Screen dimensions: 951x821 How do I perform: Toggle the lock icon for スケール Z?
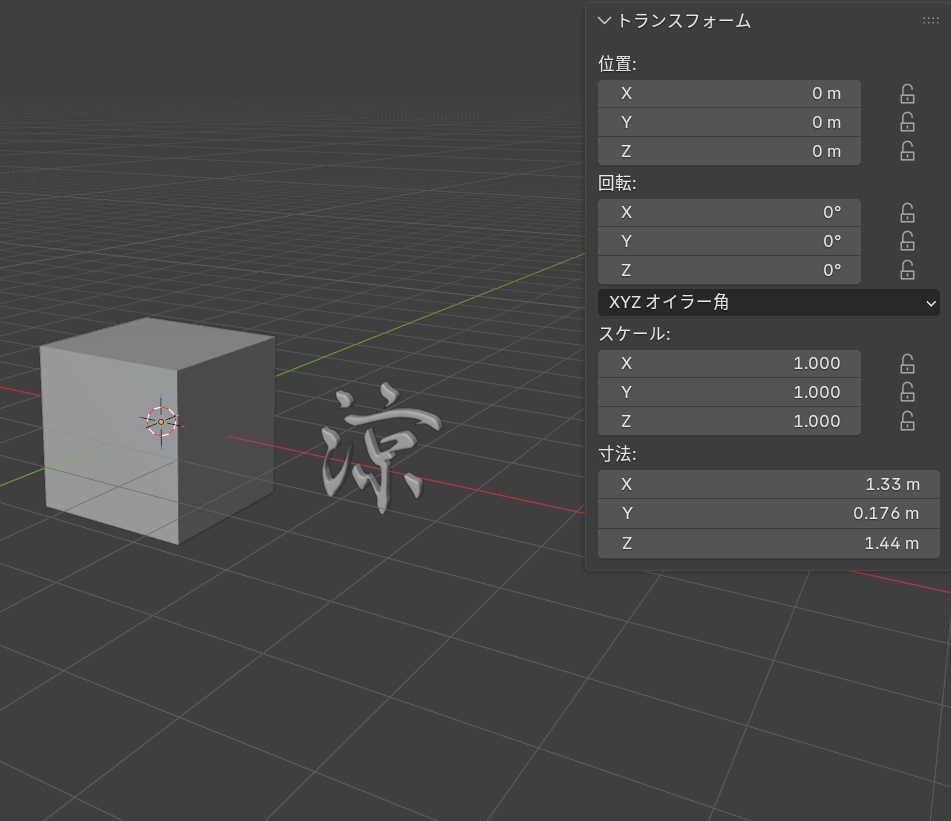[907, 421]
